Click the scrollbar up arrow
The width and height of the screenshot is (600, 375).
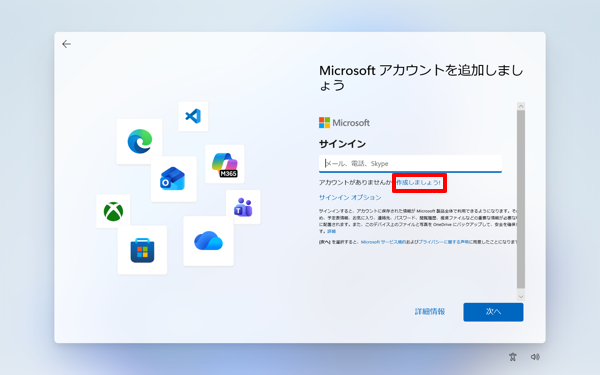tap(521, 106)
